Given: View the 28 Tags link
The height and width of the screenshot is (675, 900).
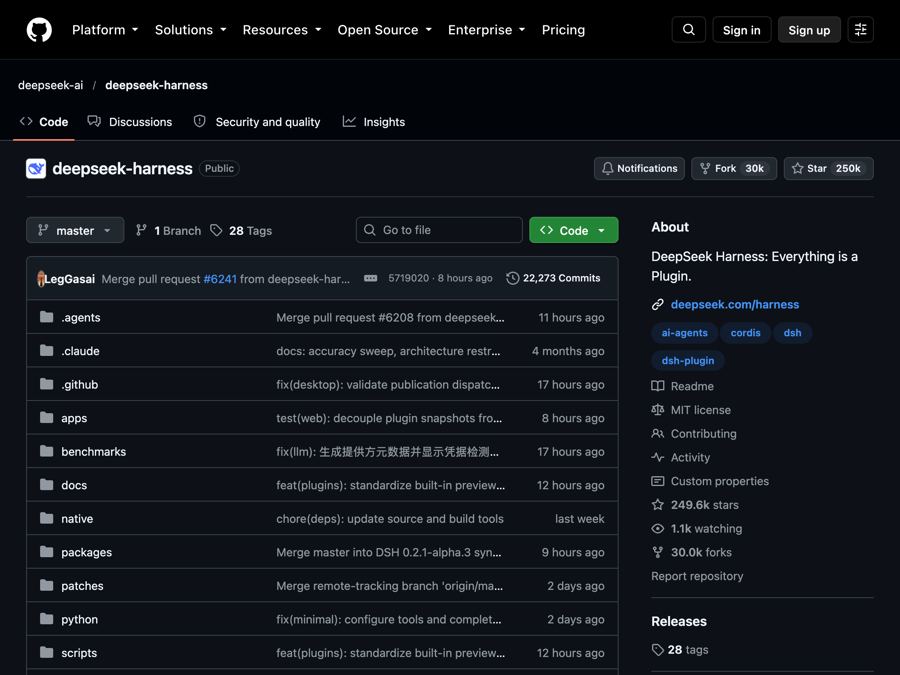Looking at the screenshot, I should [x=241, y=231].
